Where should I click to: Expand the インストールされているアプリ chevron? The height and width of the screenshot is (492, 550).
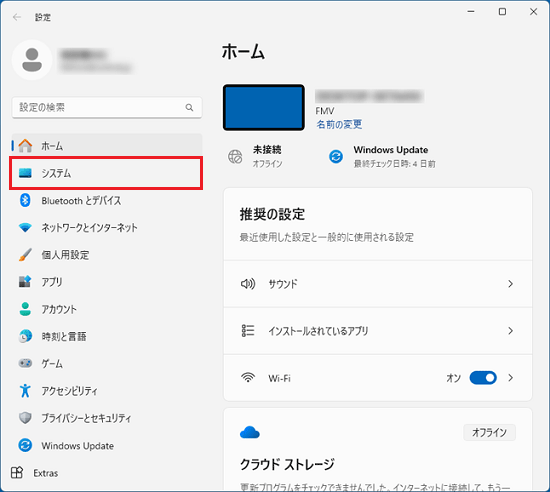pos(511,331)
